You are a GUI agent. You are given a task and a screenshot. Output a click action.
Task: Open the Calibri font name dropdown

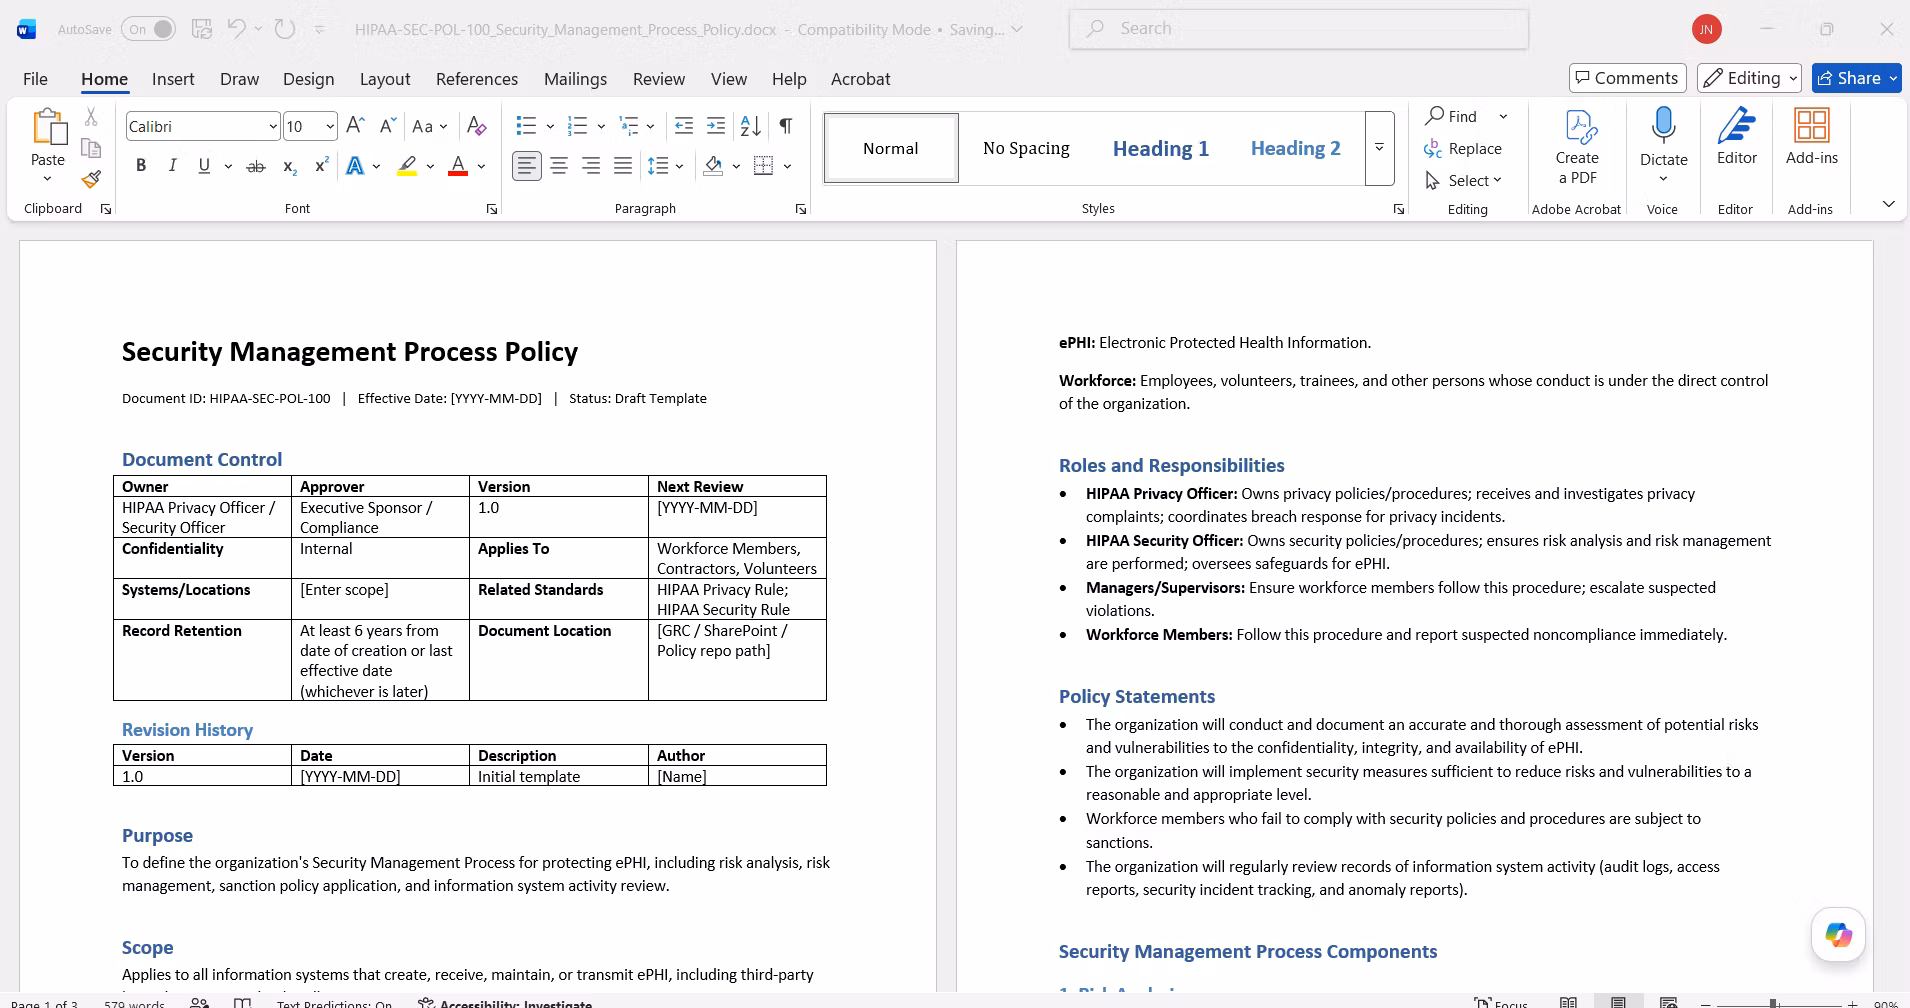point(272,127)
